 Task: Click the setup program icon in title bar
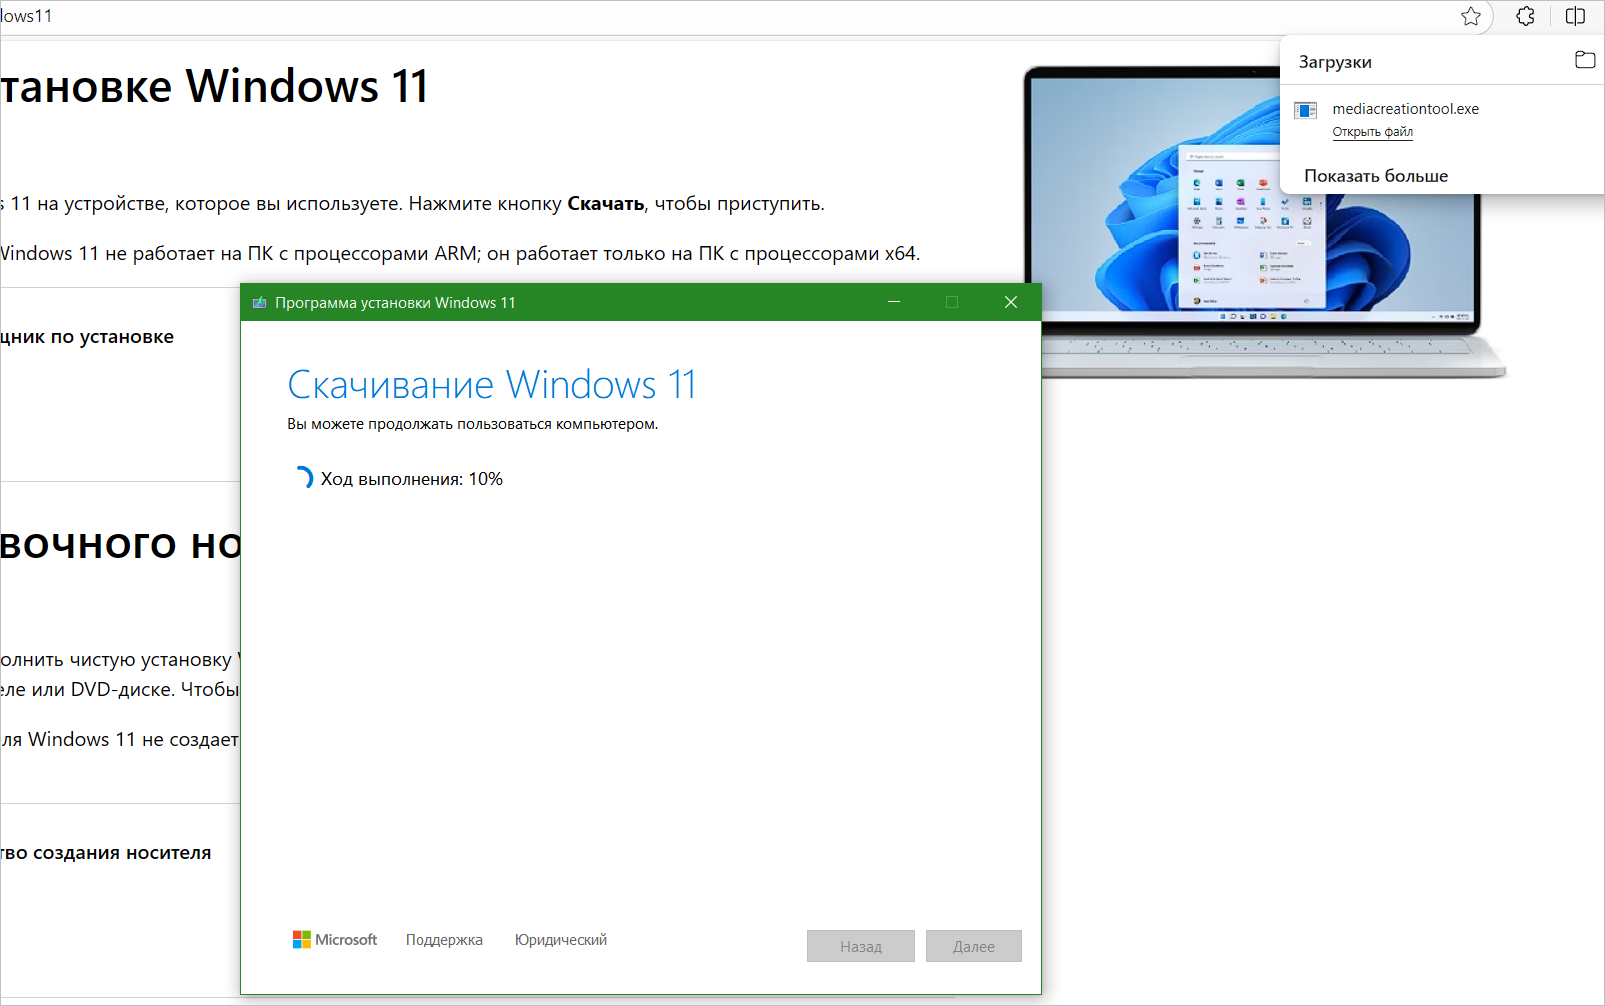(x=259, y=303)
